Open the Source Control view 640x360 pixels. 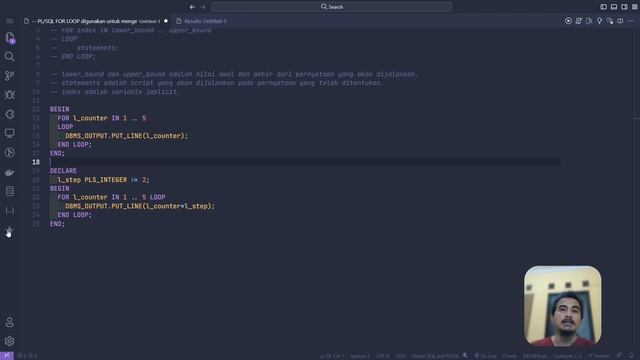[9, 76]
